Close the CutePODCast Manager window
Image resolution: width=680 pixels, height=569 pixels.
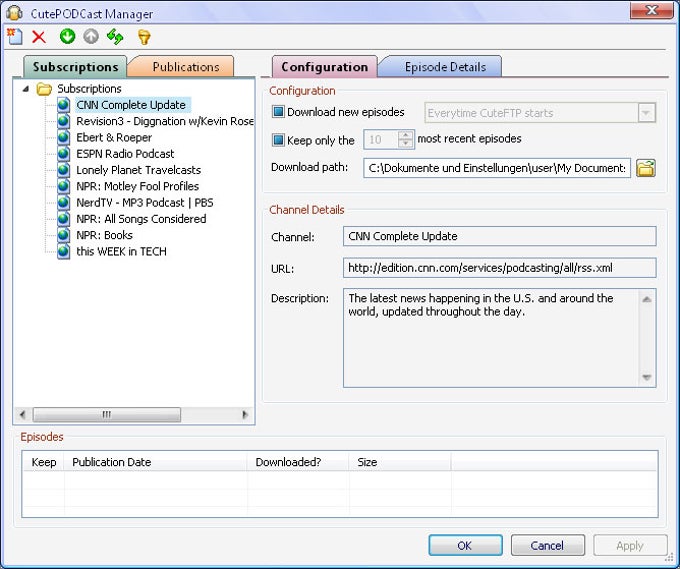tap(651, 10)
